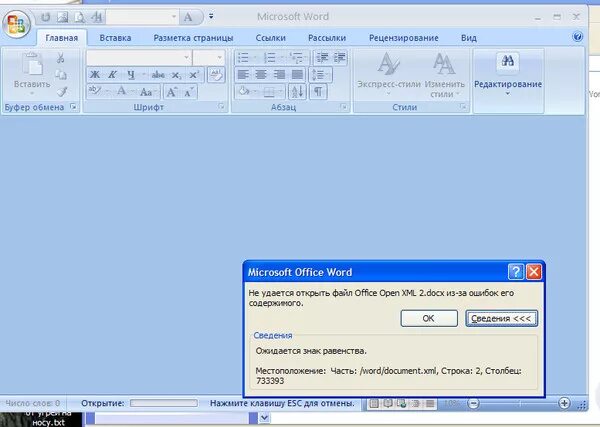Image resolution: width=600 pixels, height=427 pixels.
Task: Switch to the Рассылки tab
Action: (327, 38)
